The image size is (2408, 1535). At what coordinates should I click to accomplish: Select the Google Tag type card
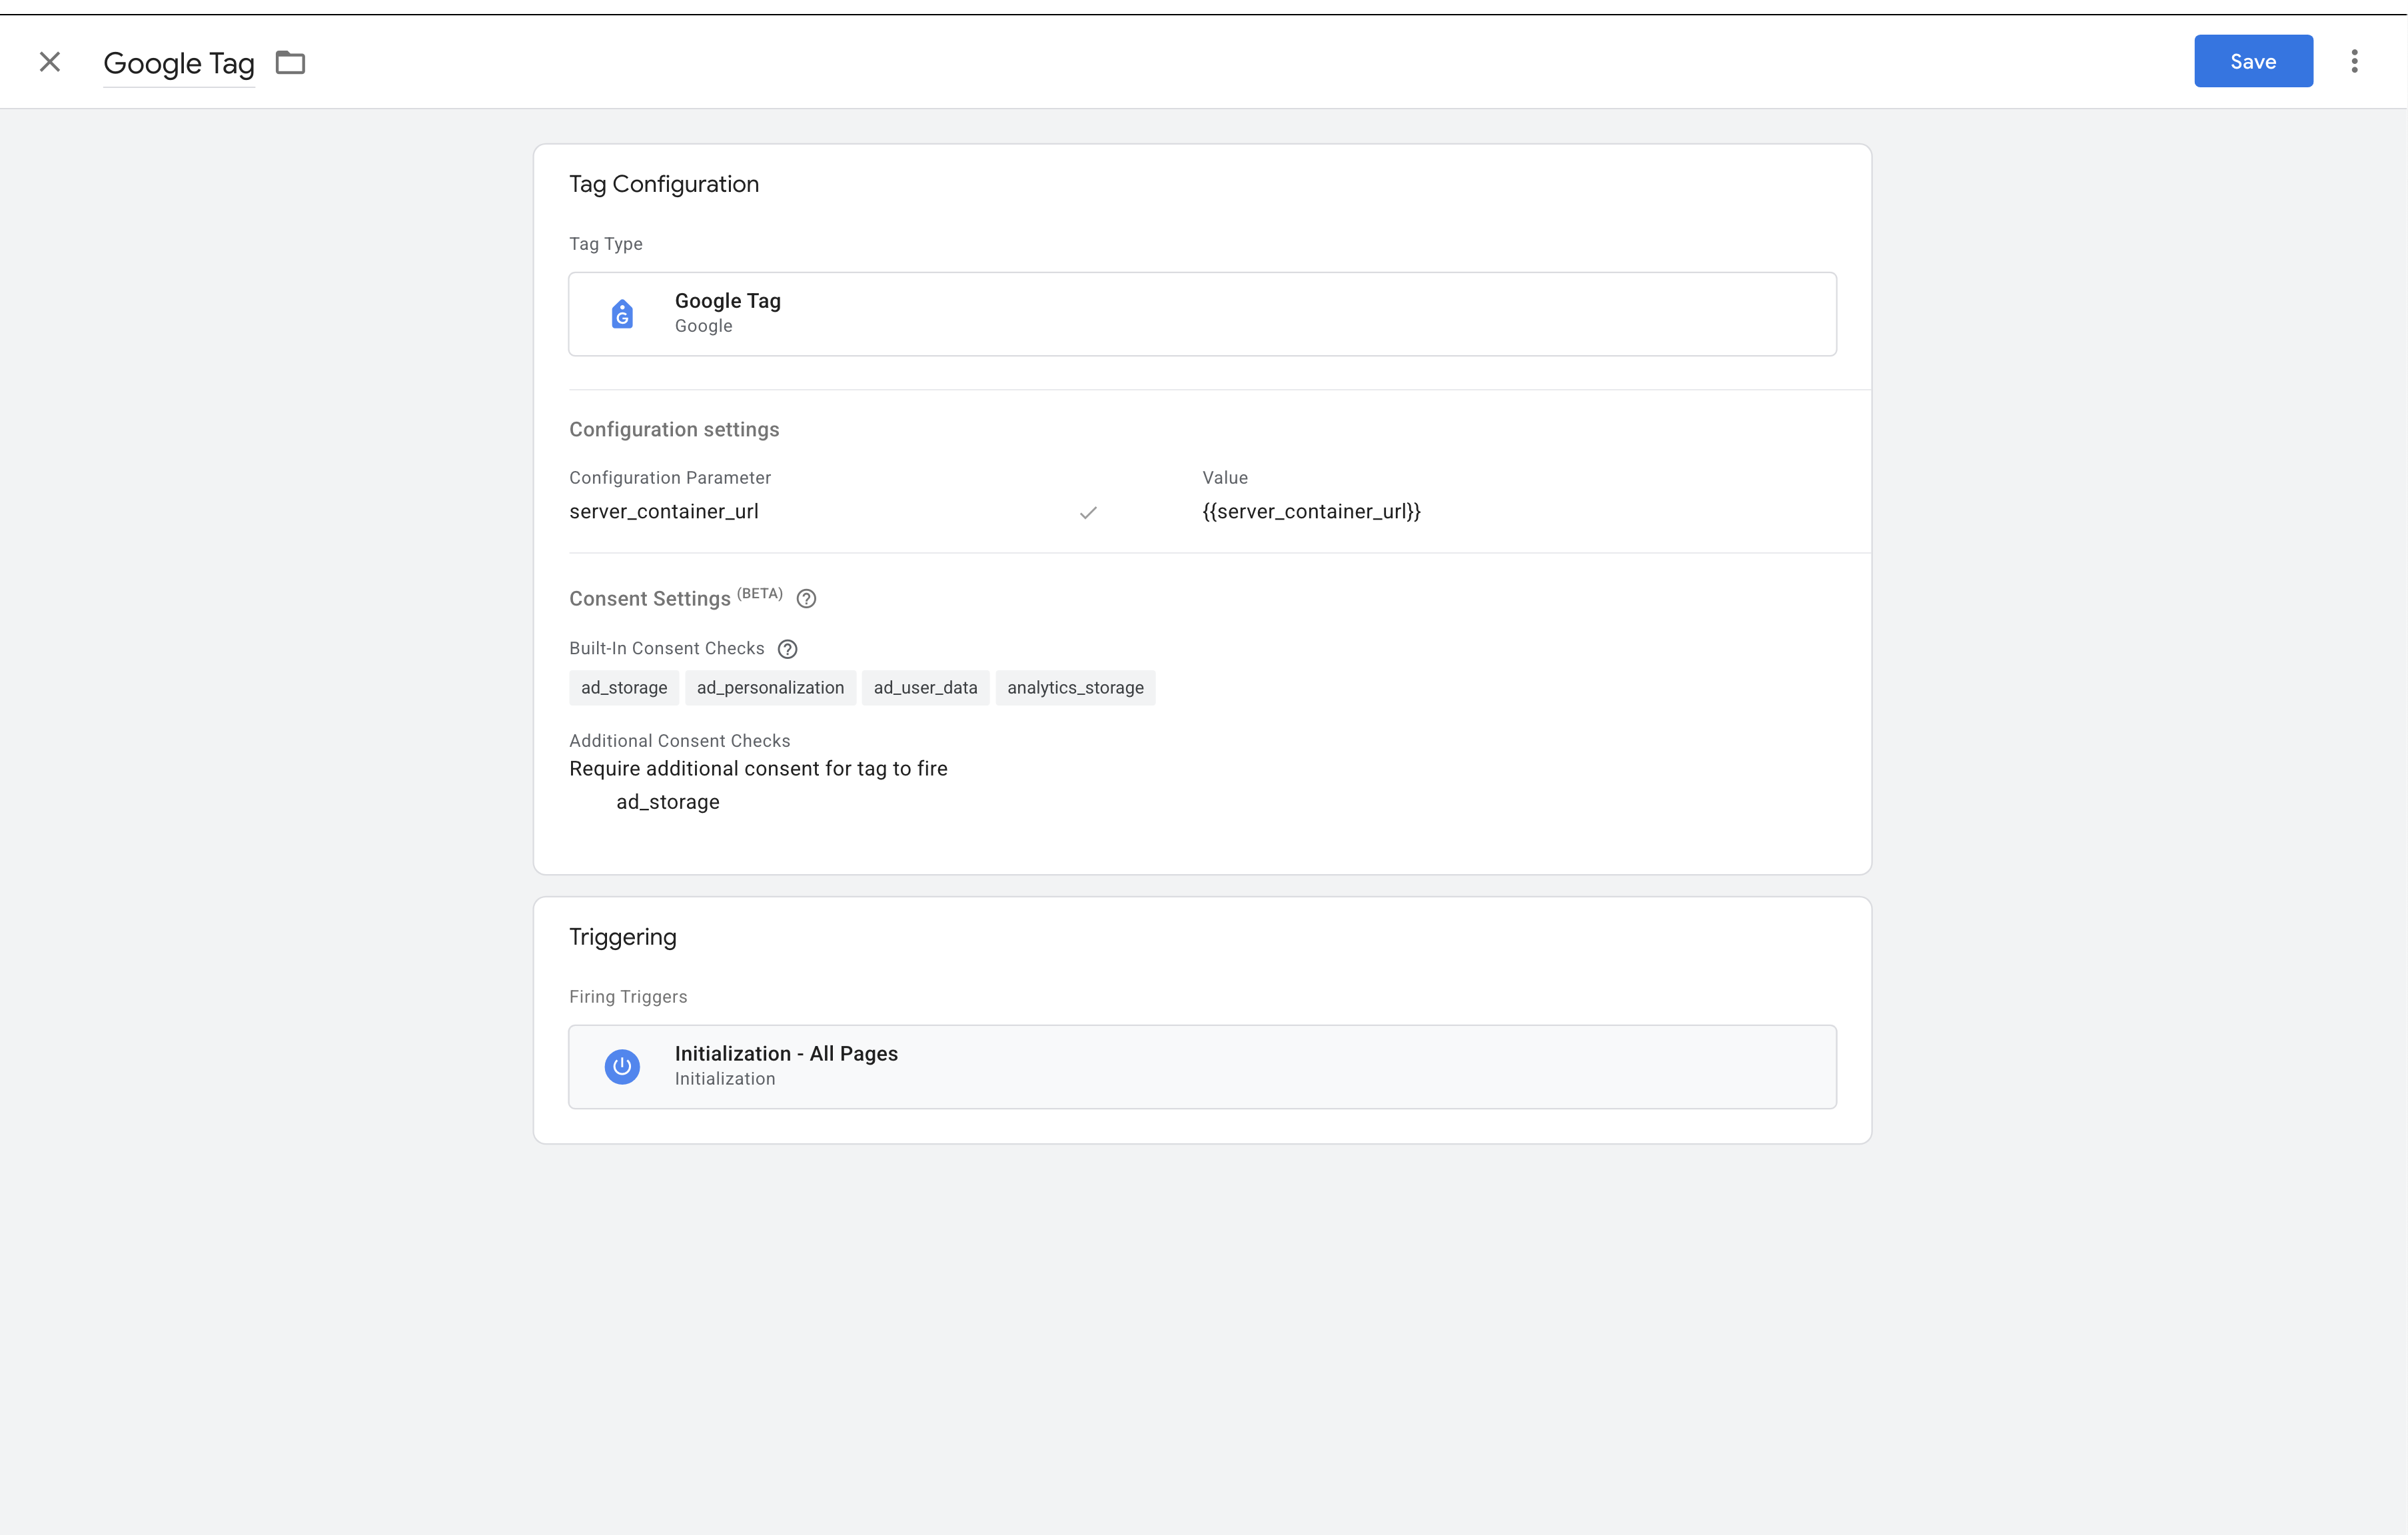pyautogui.click(x=1202, y=314)
